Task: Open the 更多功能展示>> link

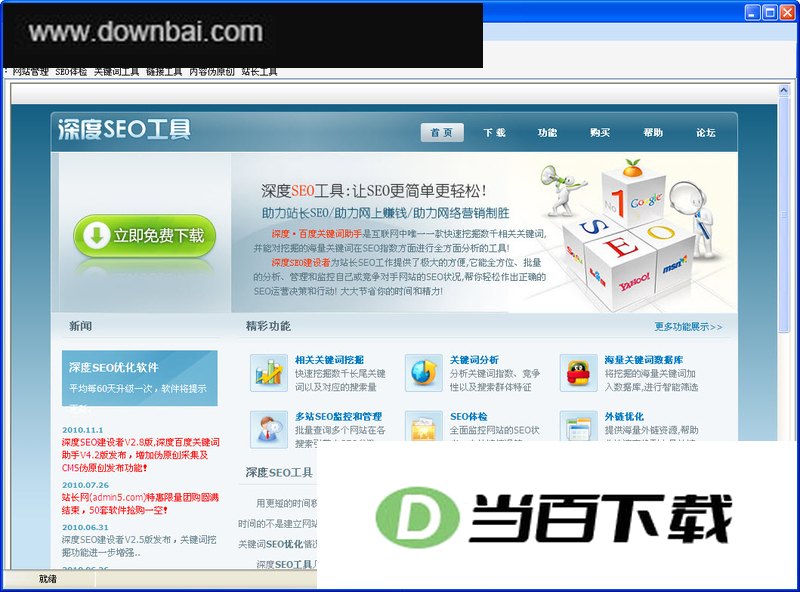Action: [688, 327]
